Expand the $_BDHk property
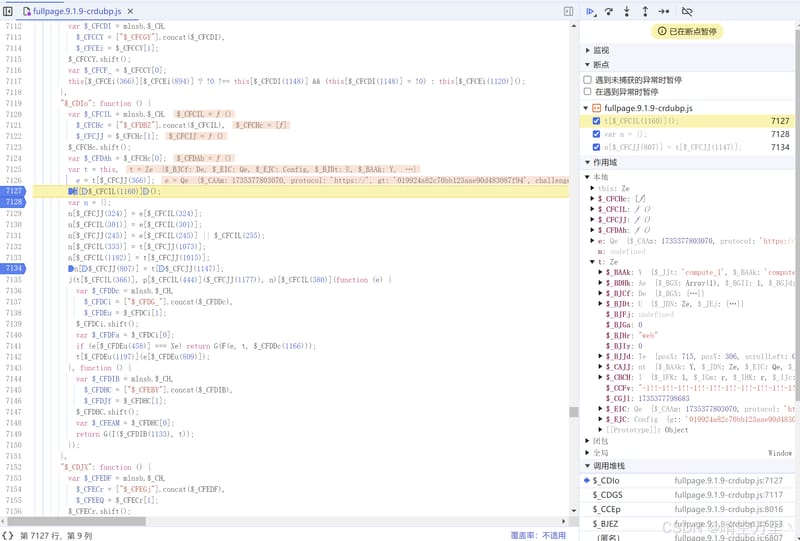This screenshot has width=800, height=541. 601,283
